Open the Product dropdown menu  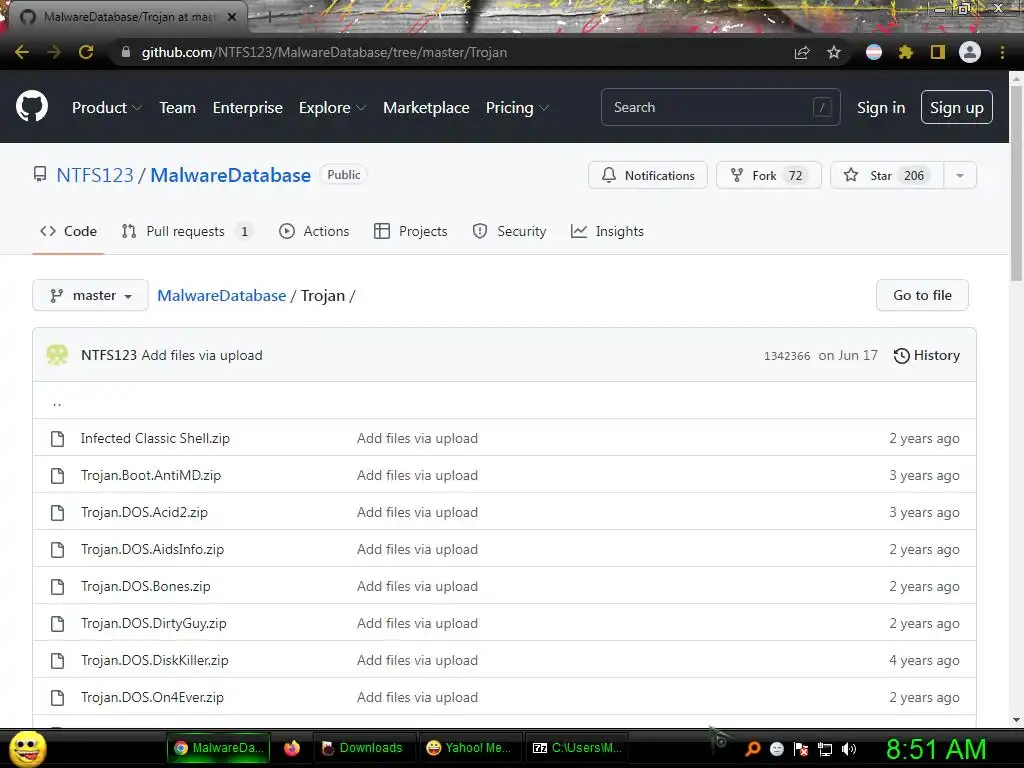pos(107,108)
